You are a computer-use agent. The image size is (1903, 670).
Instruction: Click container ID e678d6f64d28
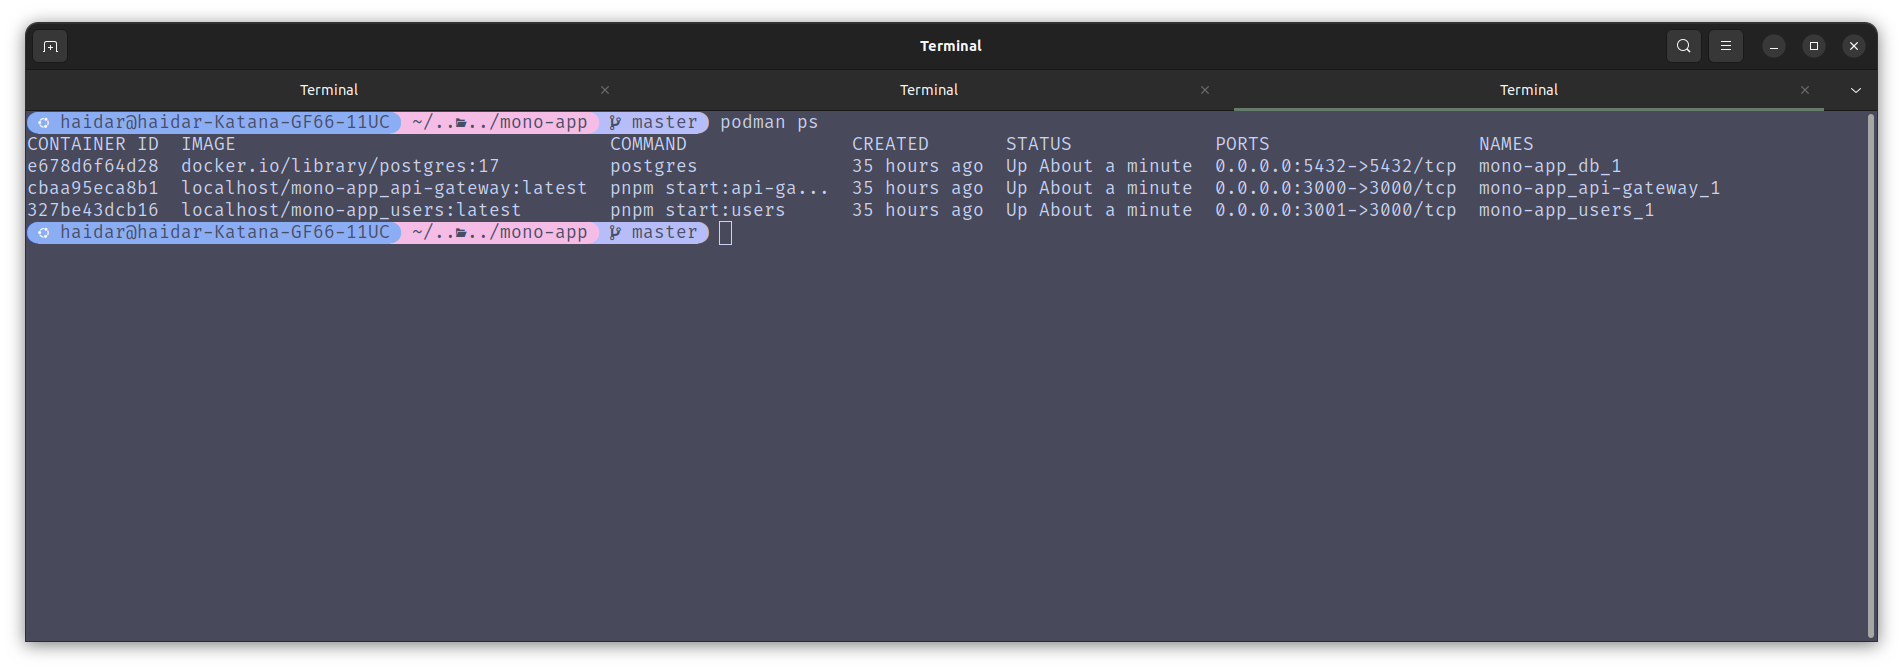93,166
